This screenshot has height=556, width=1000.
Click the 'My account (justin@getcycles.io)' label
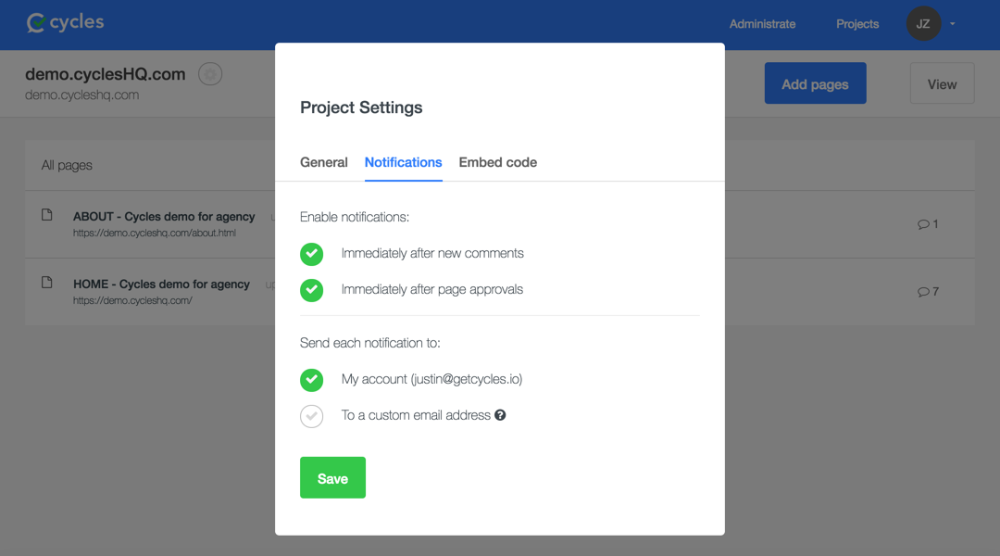click(x=432, y=379)
